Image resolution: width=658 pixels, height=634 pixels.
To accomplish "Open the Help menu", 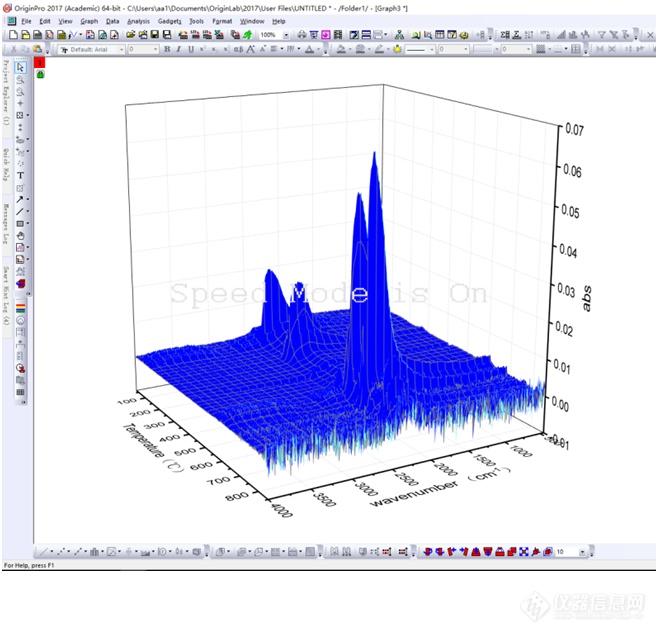I will [279, 21].
